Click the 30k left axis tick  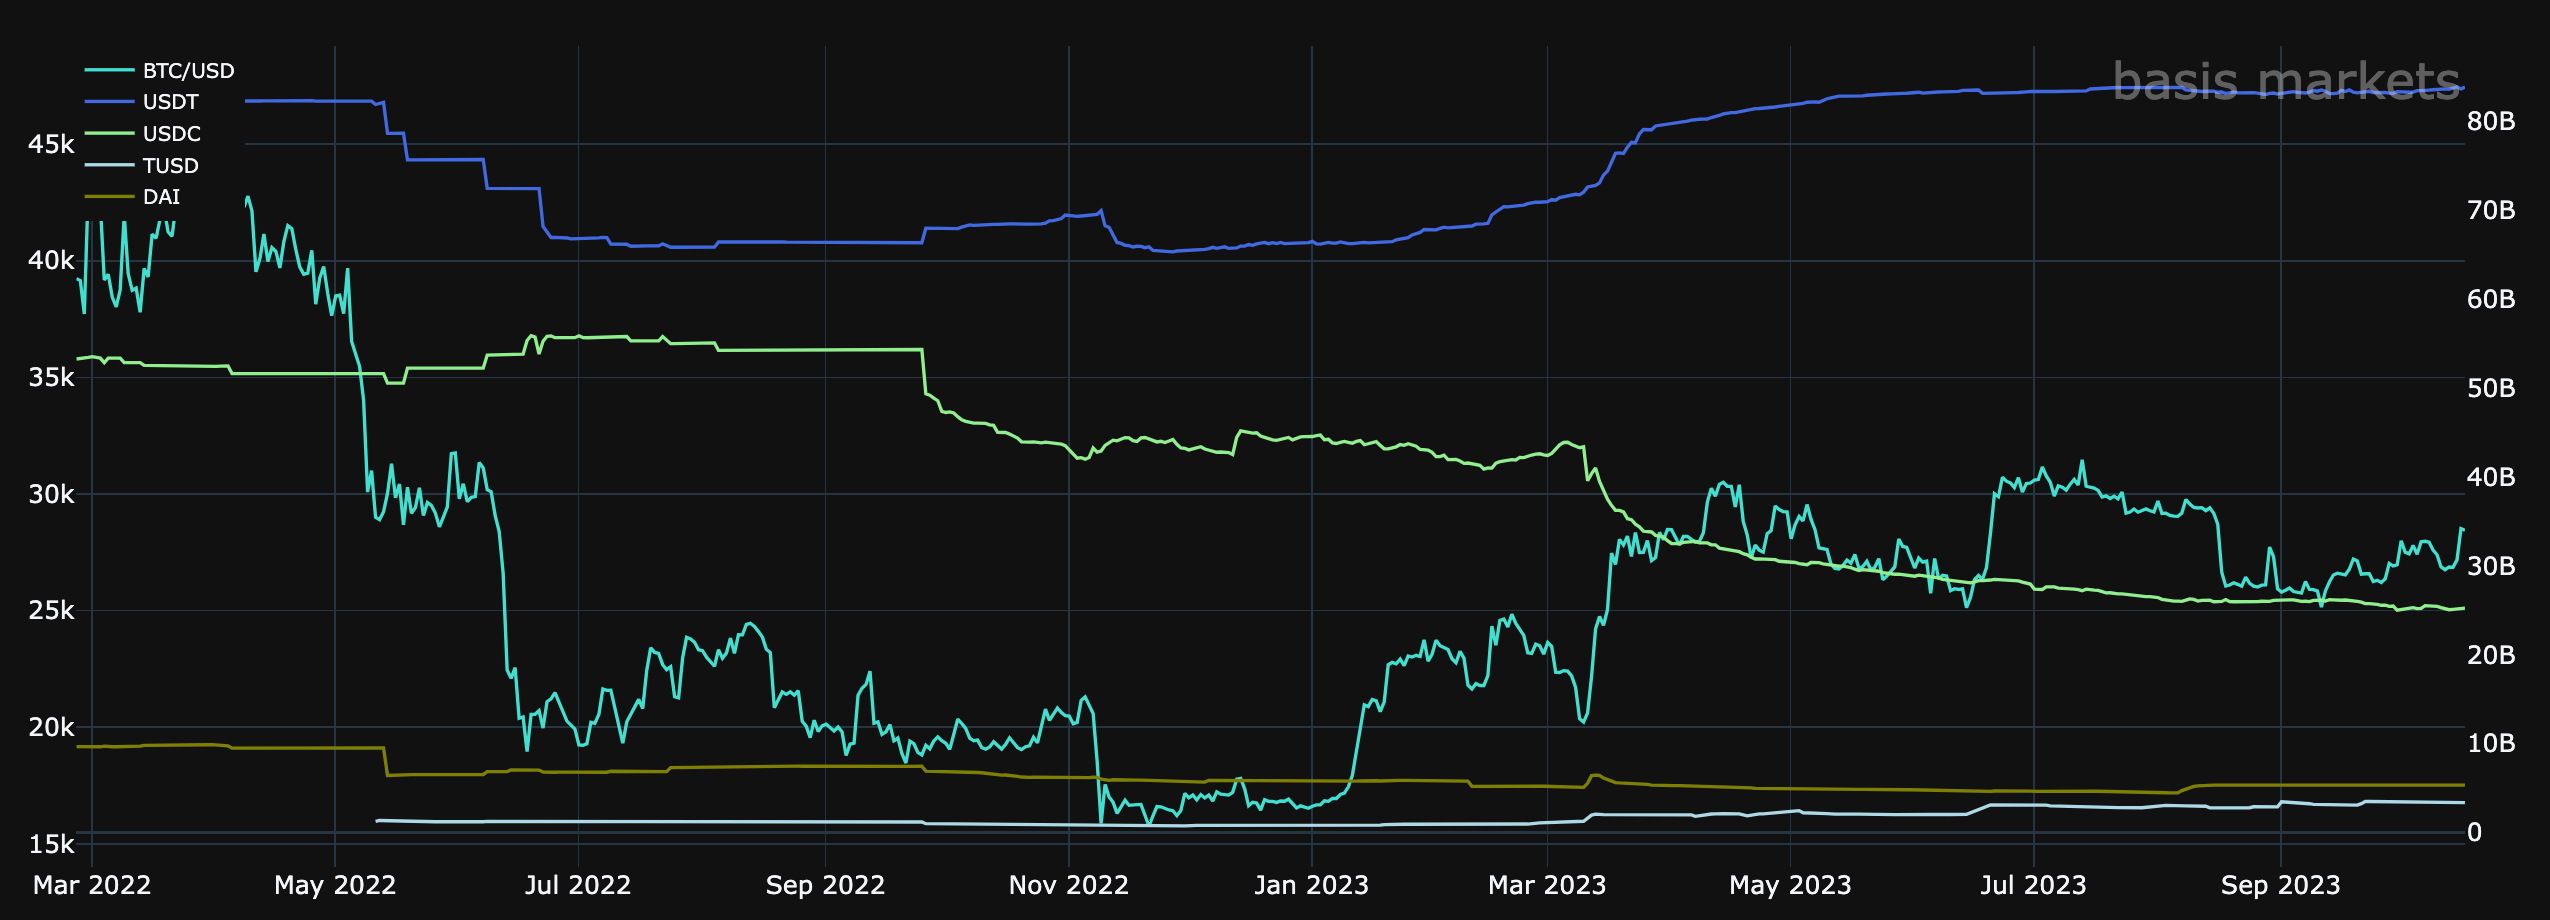pyautogui.click(x=51, y=494)
